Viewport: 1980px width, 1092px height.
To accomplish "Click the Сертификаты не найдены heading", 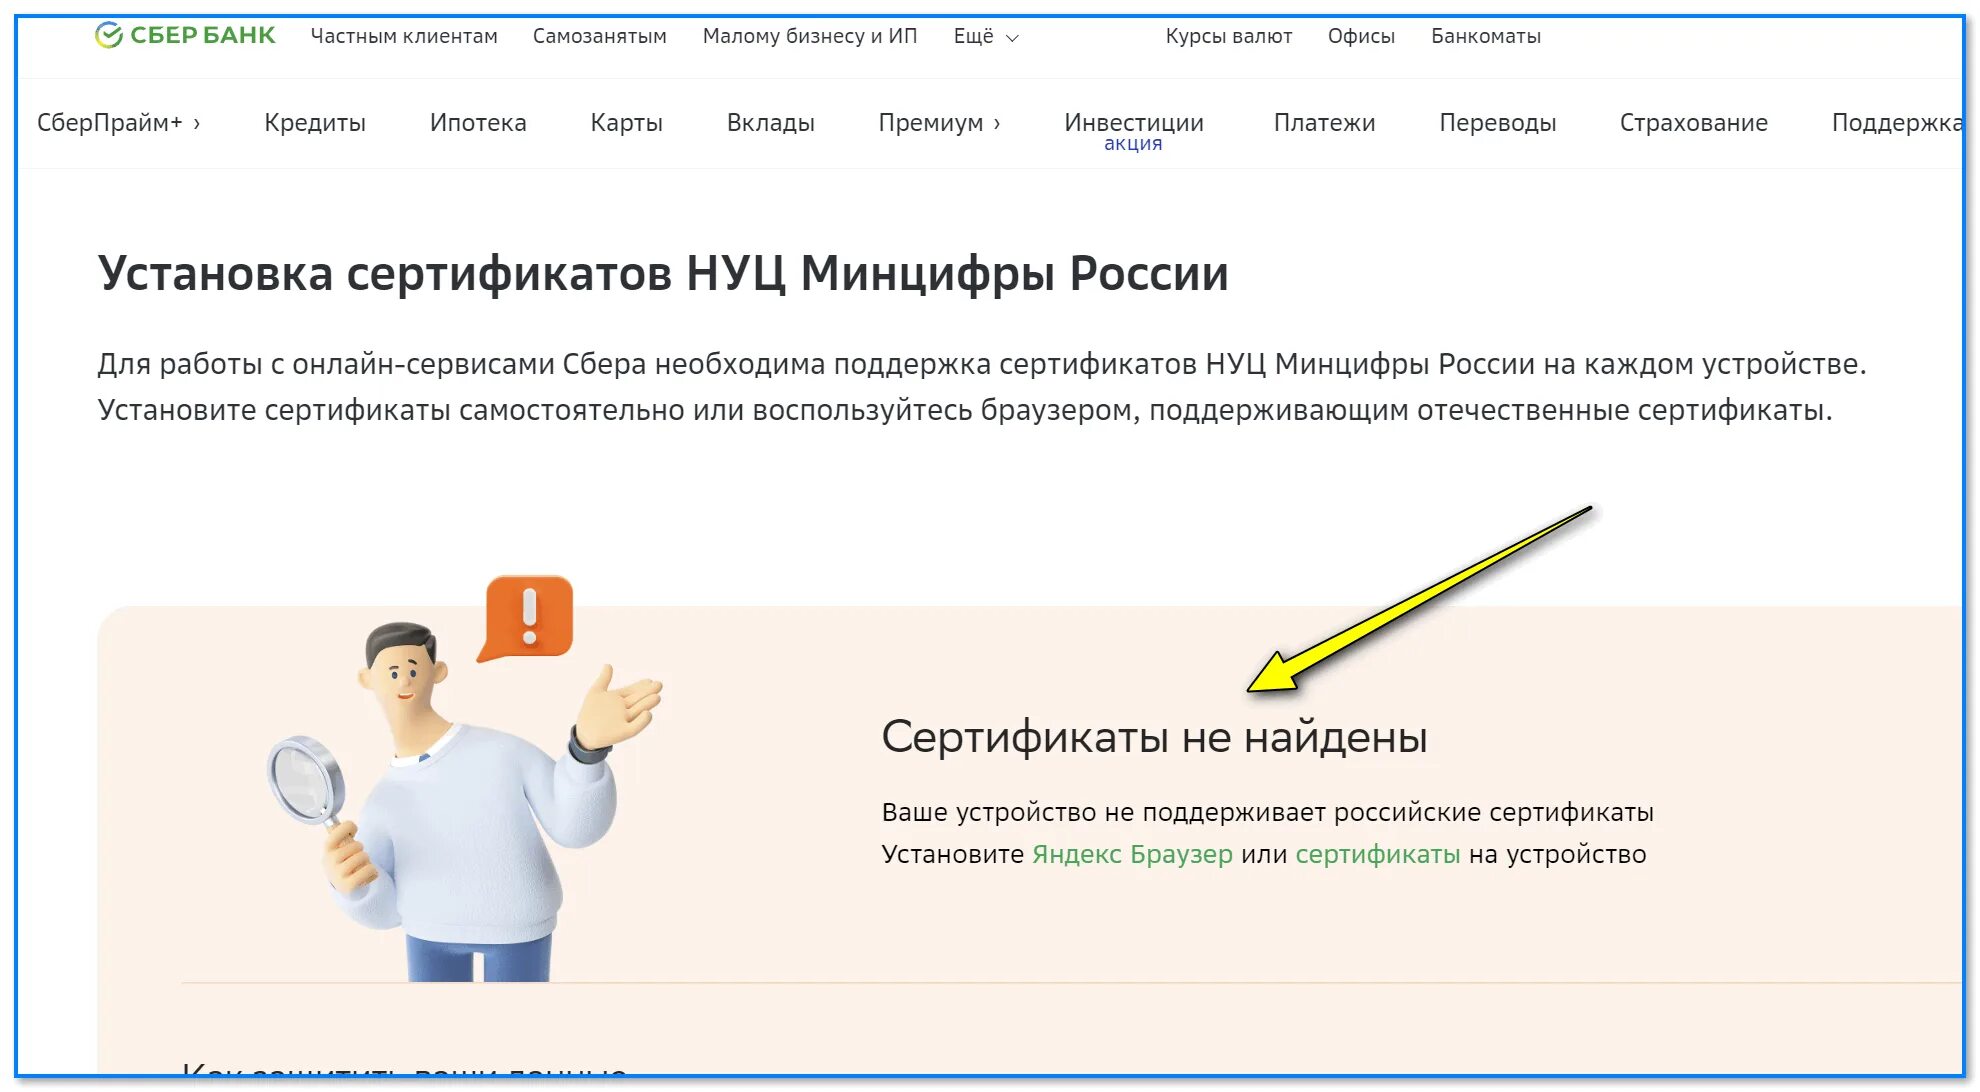I will point(1155,738).
